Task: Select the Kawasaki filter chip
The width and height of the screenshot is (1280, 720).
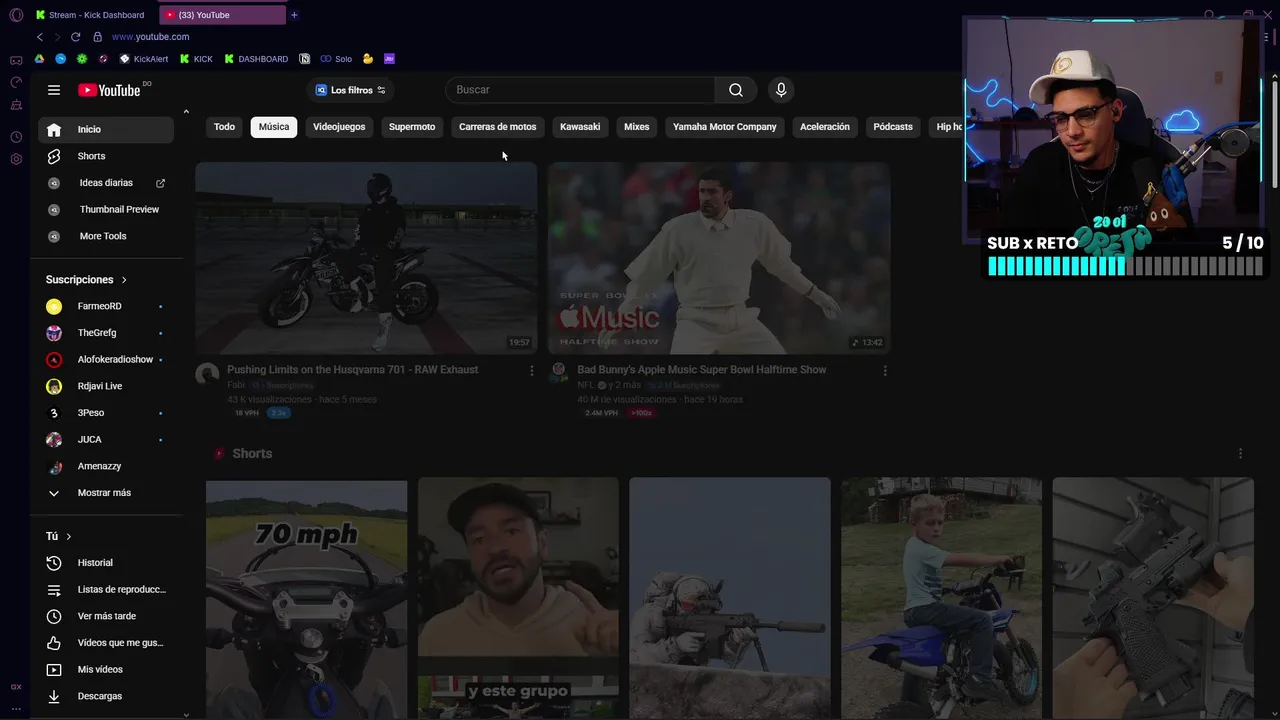Action: [580, 127]
